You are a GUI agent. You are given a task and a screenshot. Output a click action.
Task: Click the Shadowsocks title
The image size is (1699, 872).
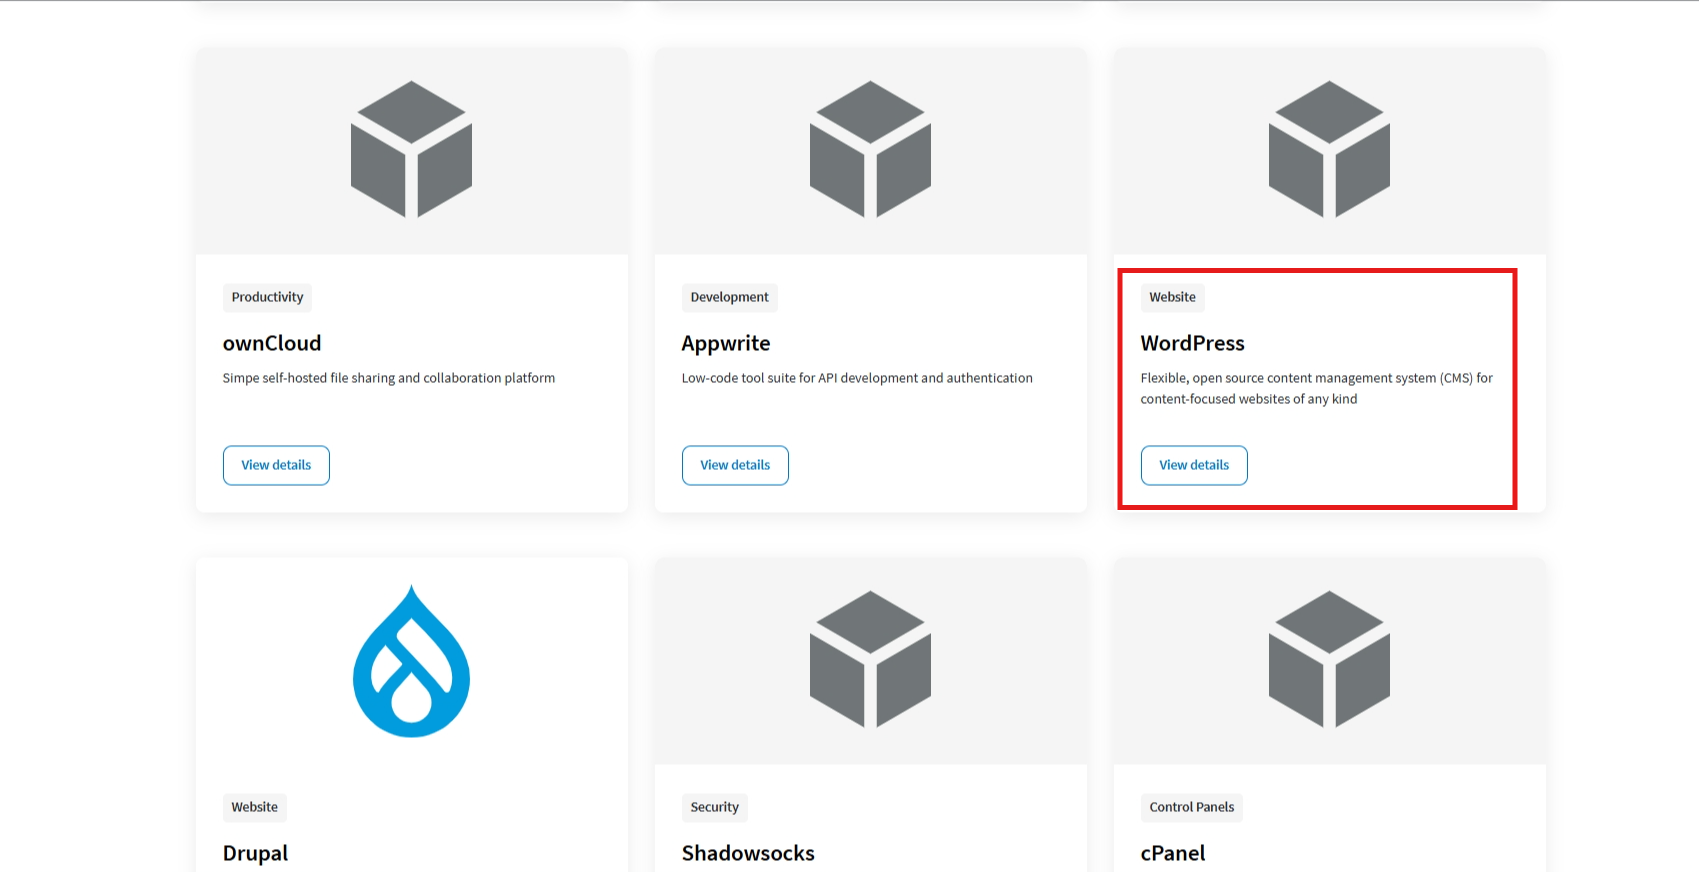click(748, 853)
